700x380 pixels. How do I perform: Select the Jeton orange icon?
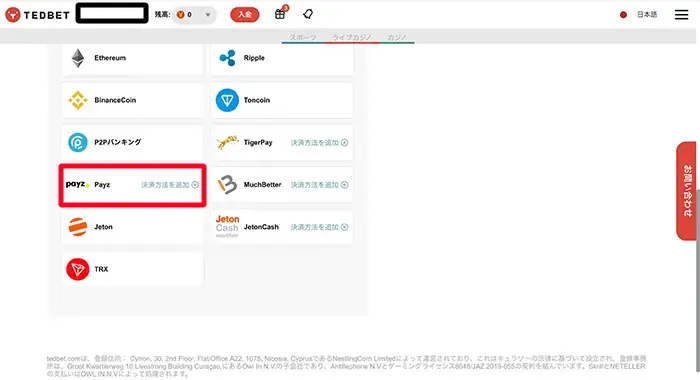click(x=78, y=227)
